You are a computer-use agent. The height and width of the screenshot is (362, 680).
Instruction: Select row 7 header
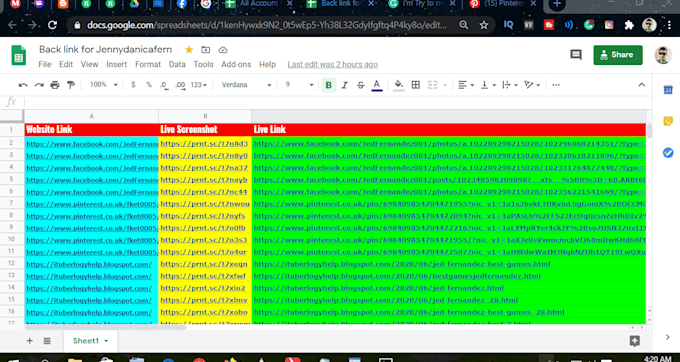(12, 203)
